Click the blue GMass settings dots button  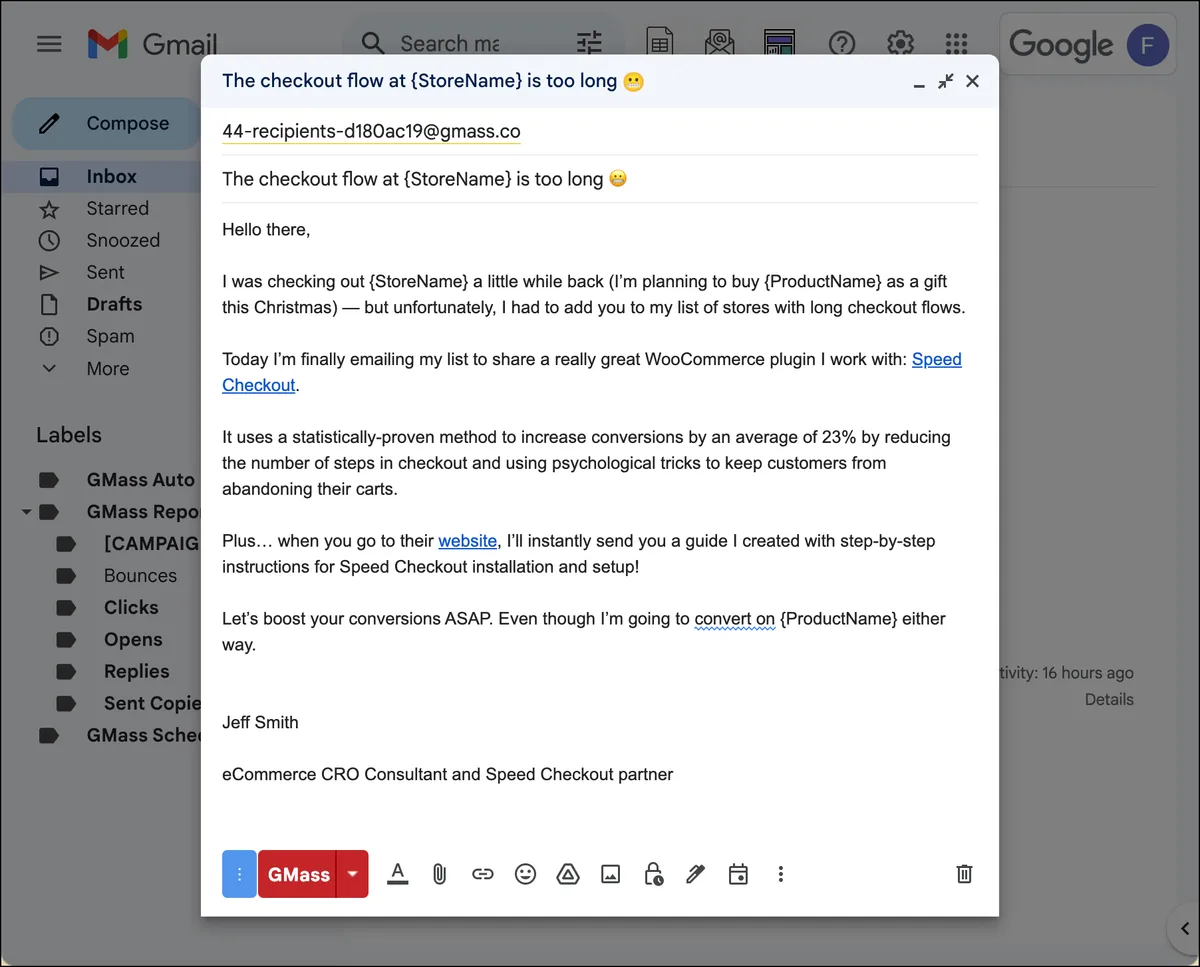239,874
